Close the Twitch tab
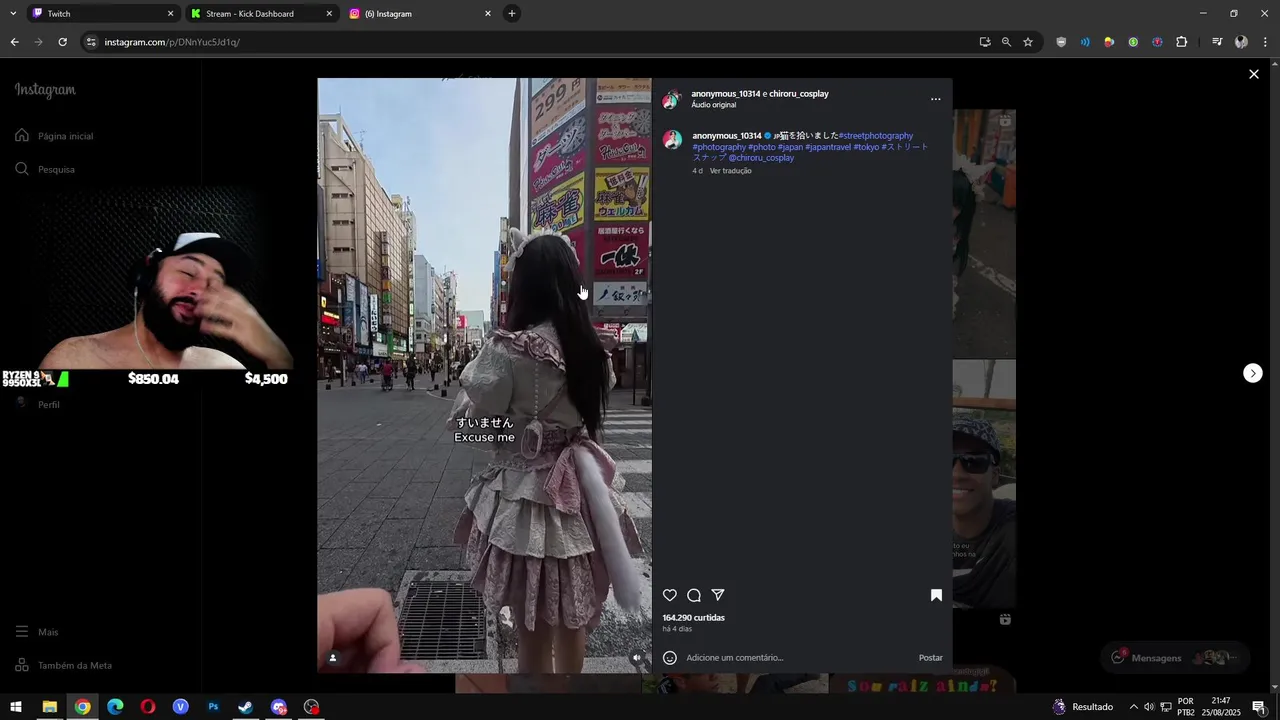This screenshot has width=1280, height=720. click(170, 14)
